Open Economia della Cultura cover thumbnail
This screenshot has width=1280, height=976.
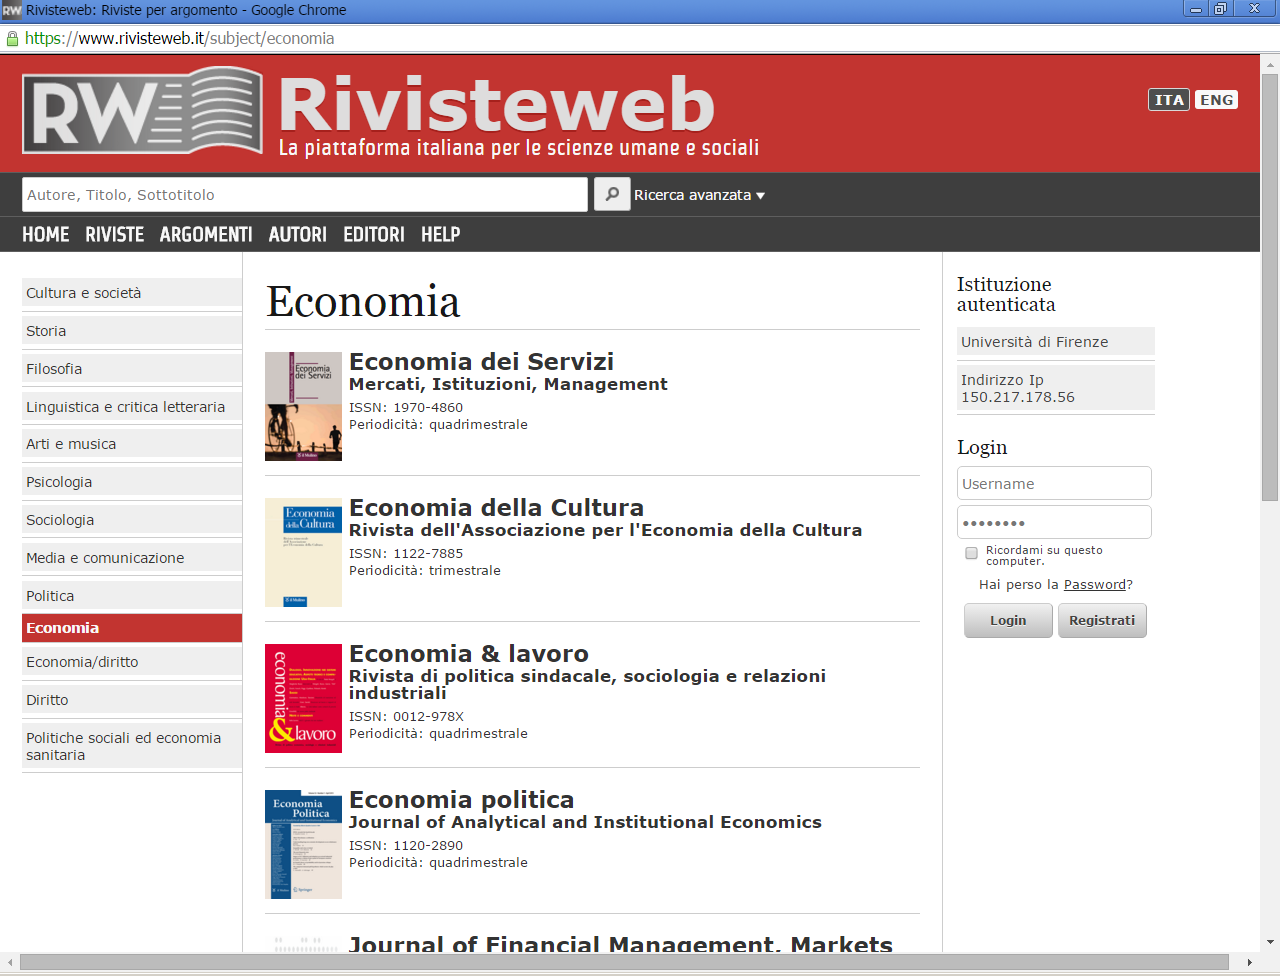[x=303, y=552]
